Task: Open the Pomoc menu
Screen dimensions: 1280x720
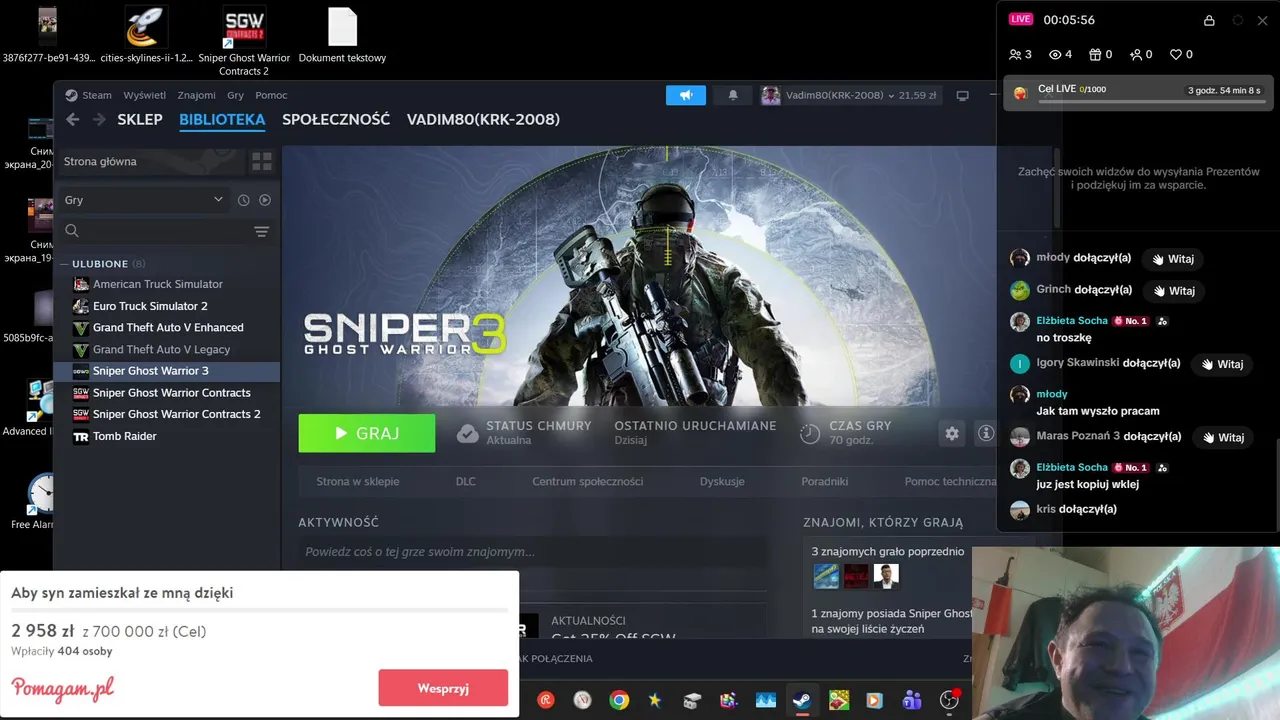Action: [x=271, y=95]
